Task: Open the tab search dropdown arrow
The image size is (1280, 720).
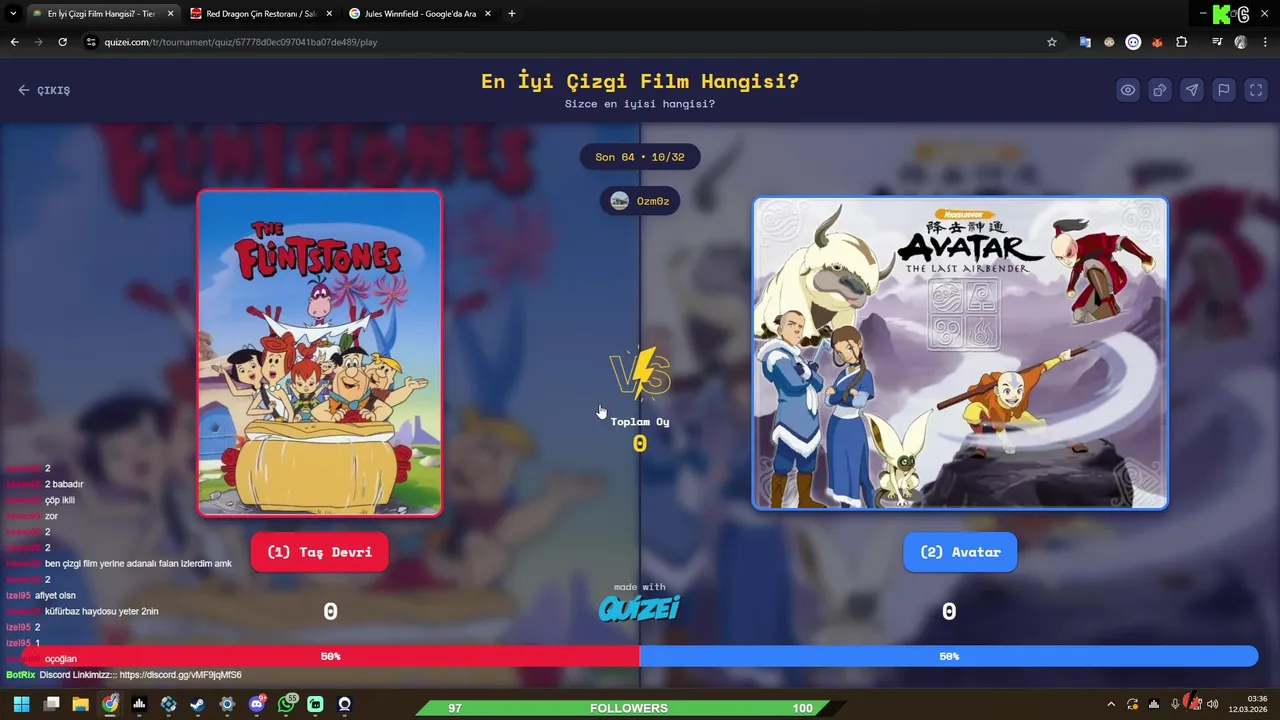Action: [x=13, y=14]
